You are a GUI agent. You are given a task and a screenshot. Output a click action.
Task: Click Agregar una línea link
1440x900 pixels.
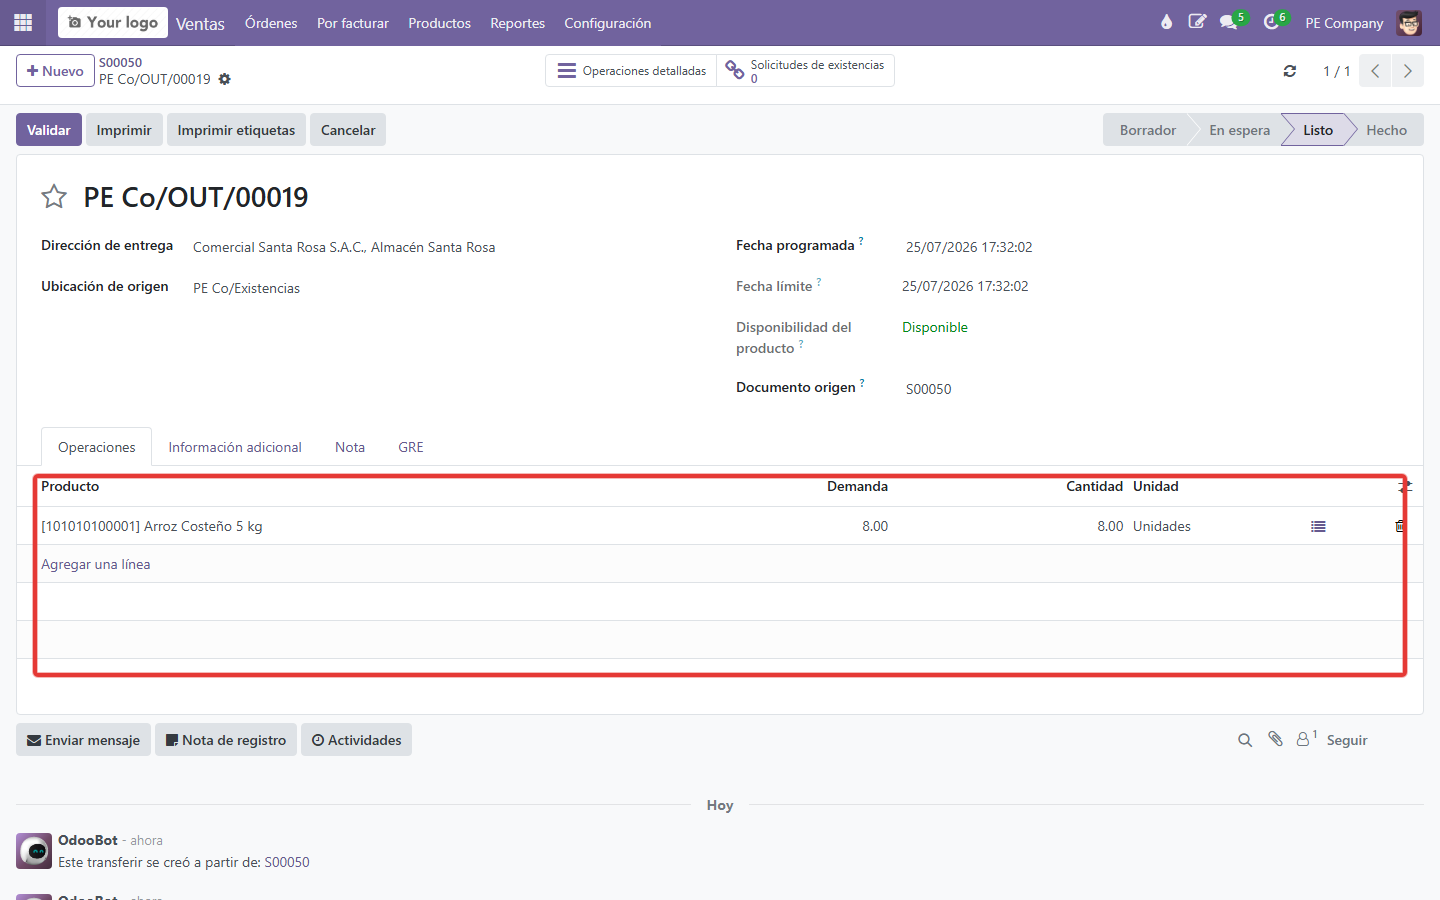[96, 564]
